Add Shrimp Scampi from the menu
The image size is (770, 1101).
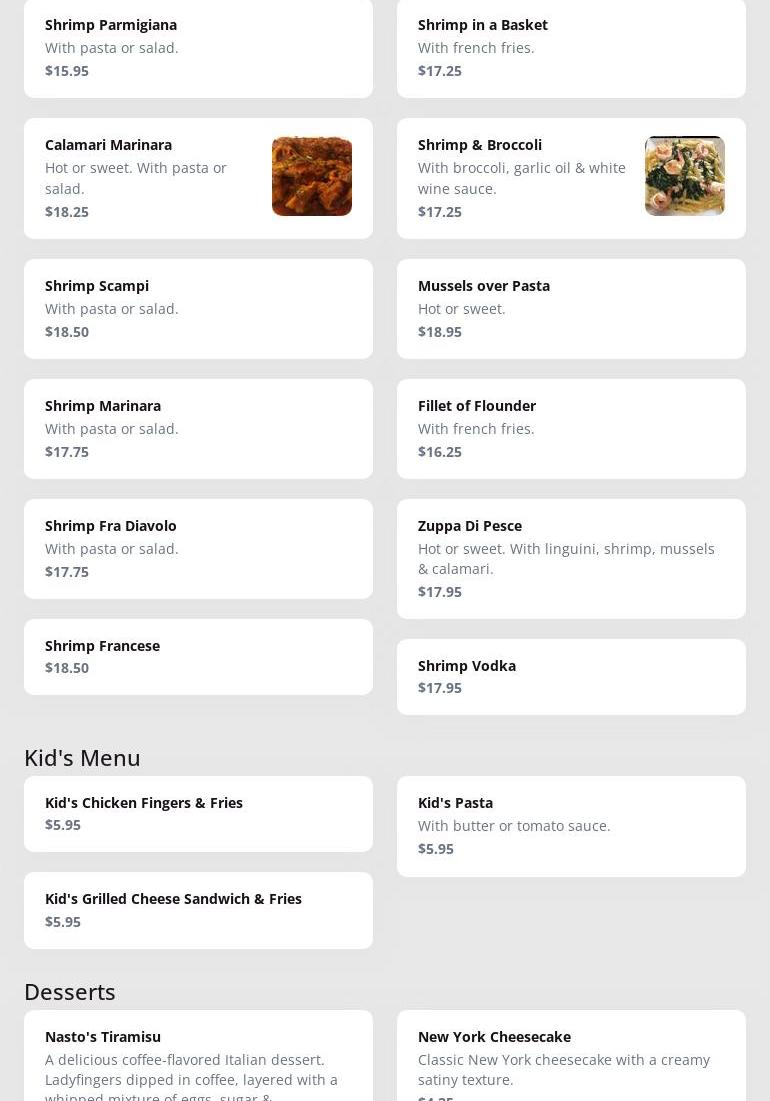coord(198,308)
